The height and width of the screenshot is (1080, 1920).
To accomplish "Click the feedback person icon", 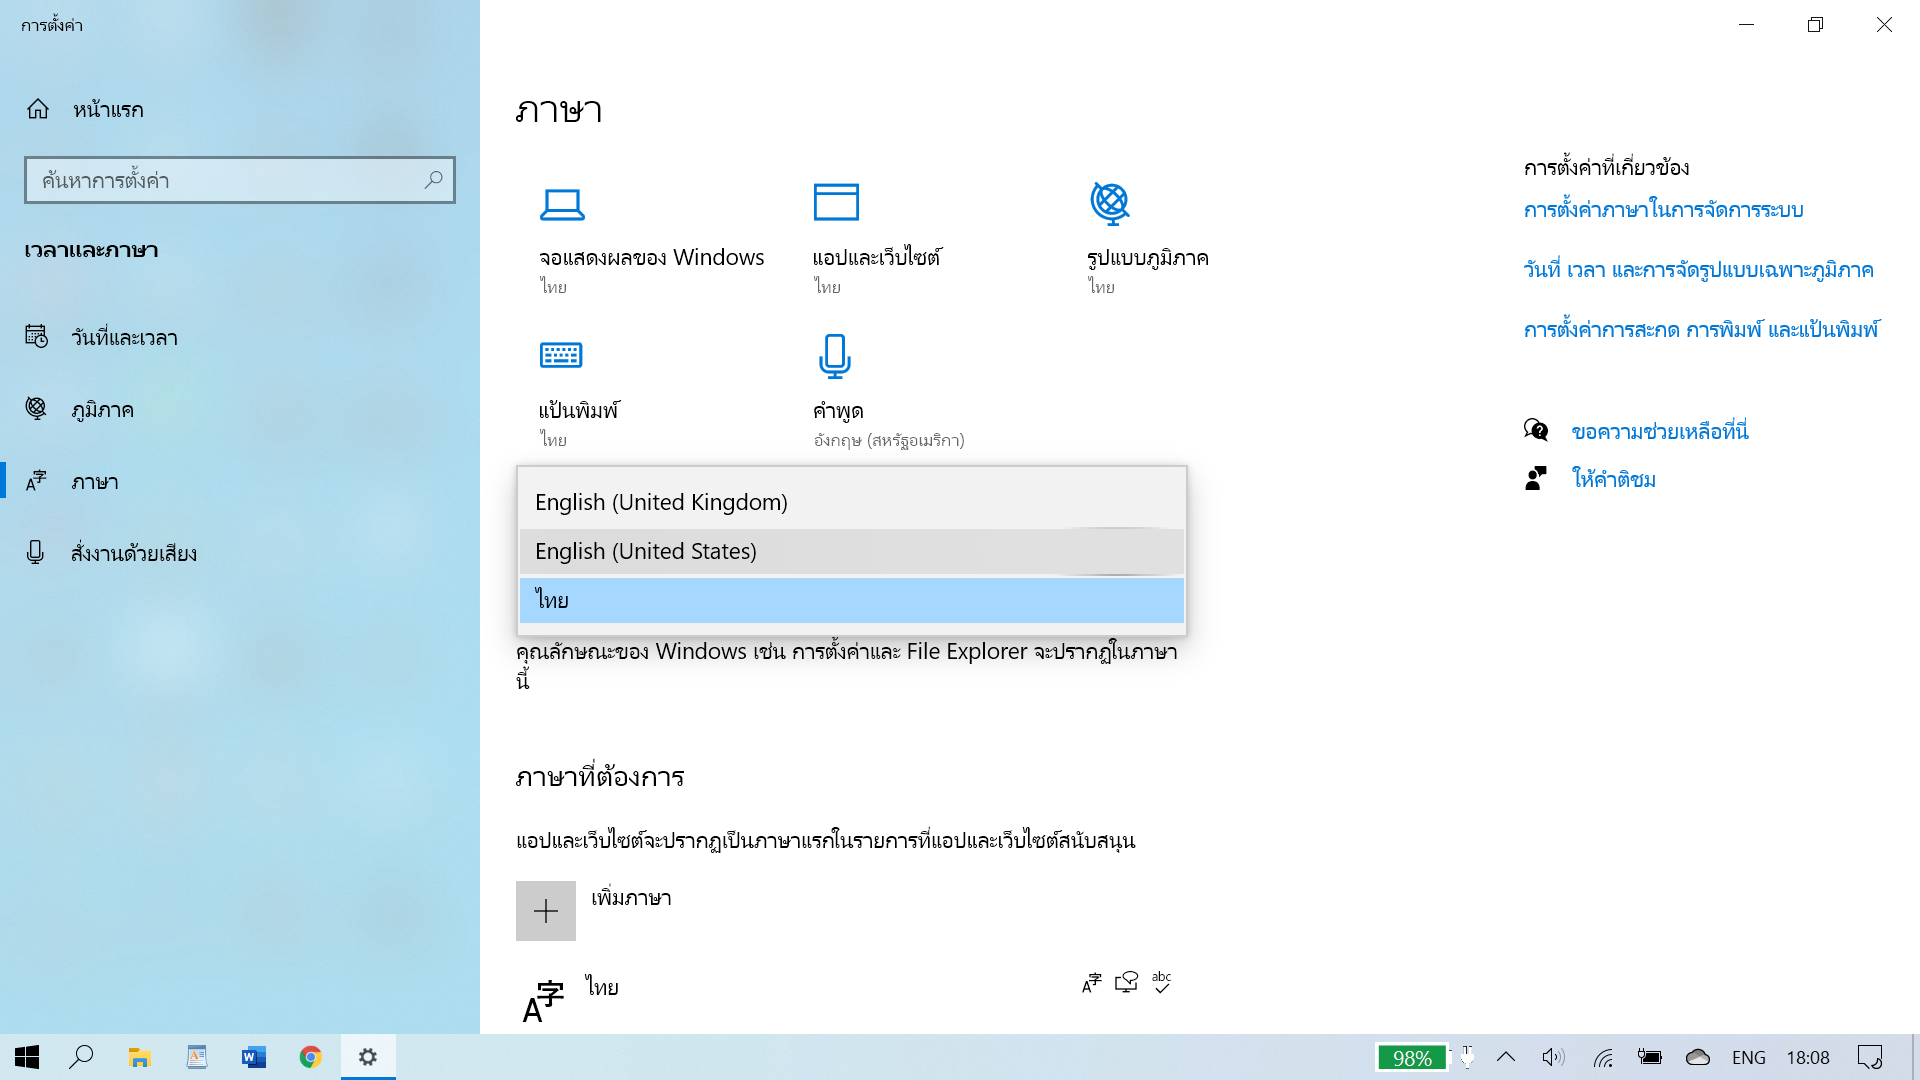I will click(x=1536, y=479).
